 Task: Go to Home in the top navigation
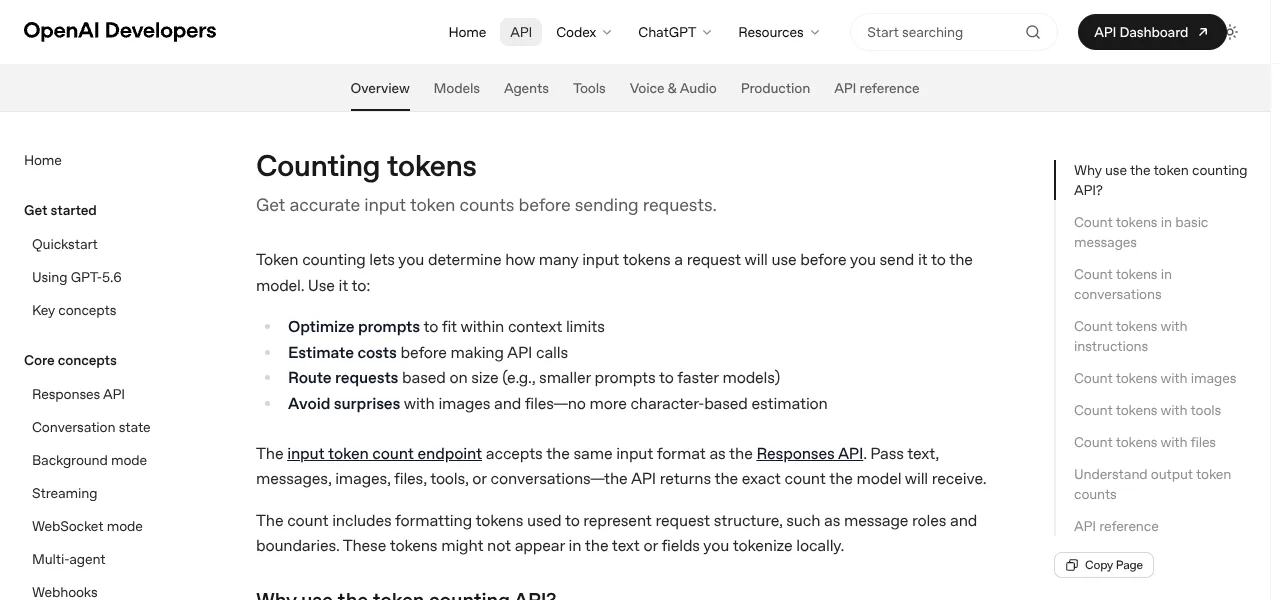pos(467,32)
